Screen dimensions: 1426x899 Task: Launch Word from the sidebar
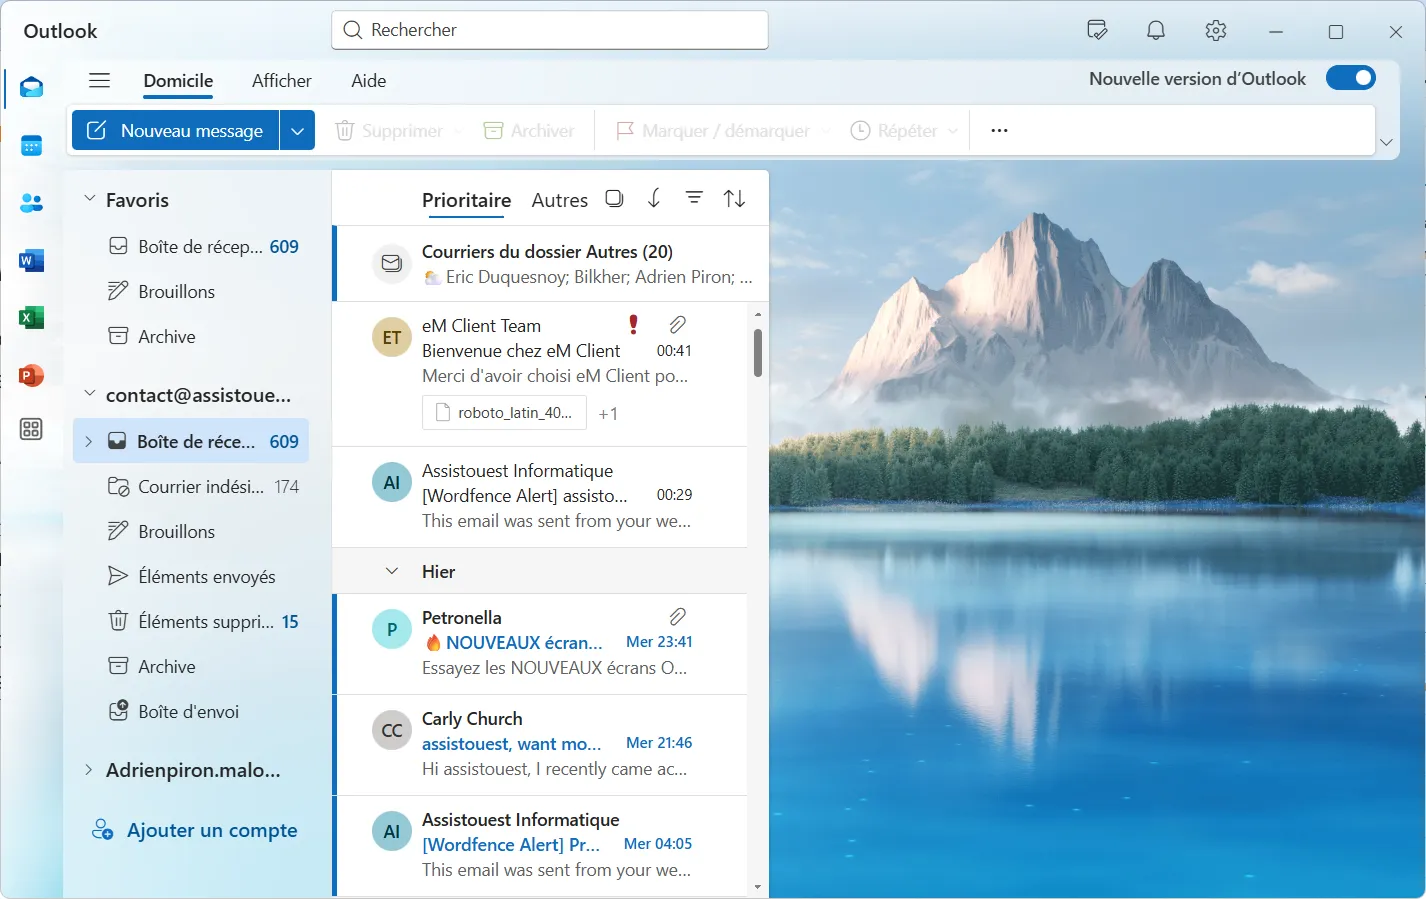32,261
